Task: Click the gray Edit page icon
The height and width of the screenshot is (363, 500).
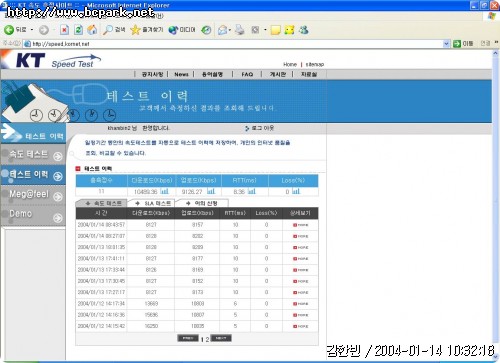Action: [255, 30]
